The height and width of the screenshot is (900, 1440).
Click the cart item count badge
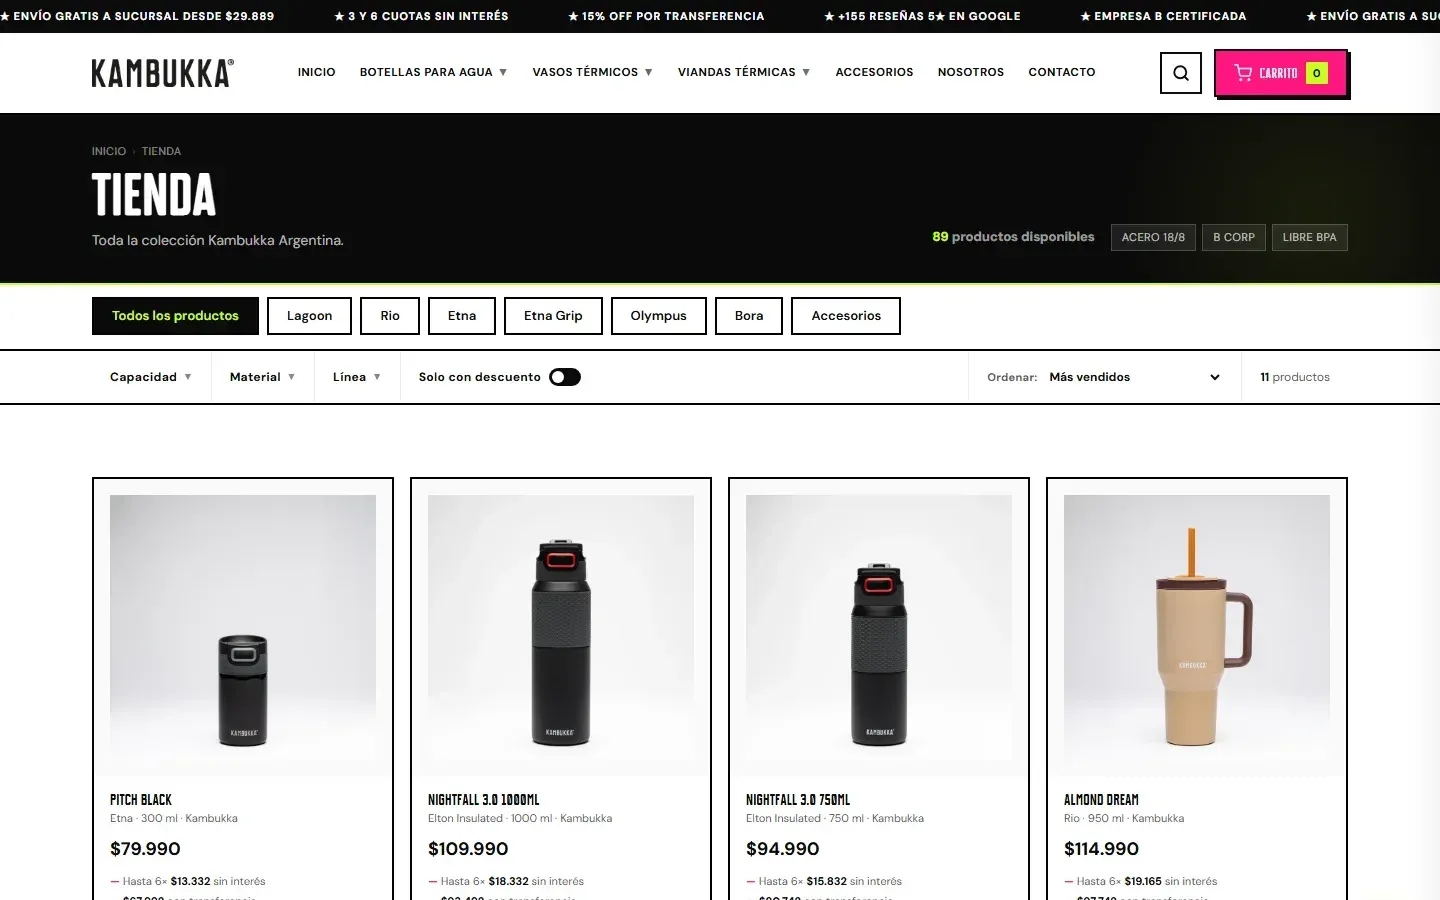pyautogui.click(x=1317, y=73)
